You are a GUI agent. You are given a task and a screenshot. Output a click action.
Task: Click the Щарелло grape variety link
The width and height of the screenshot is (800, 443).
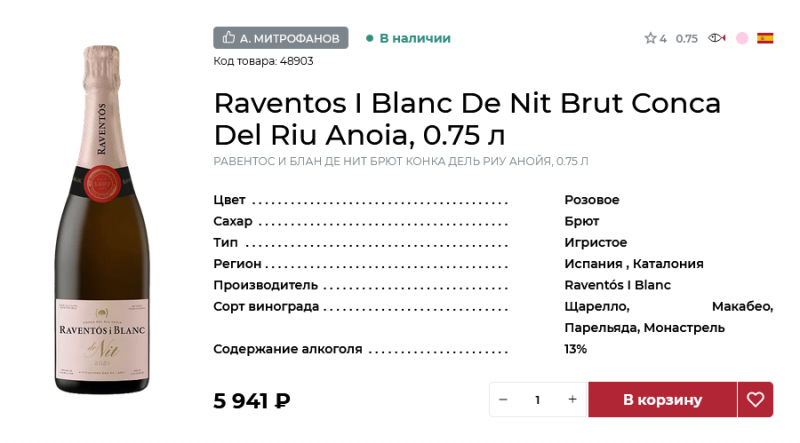click(596, 306)
